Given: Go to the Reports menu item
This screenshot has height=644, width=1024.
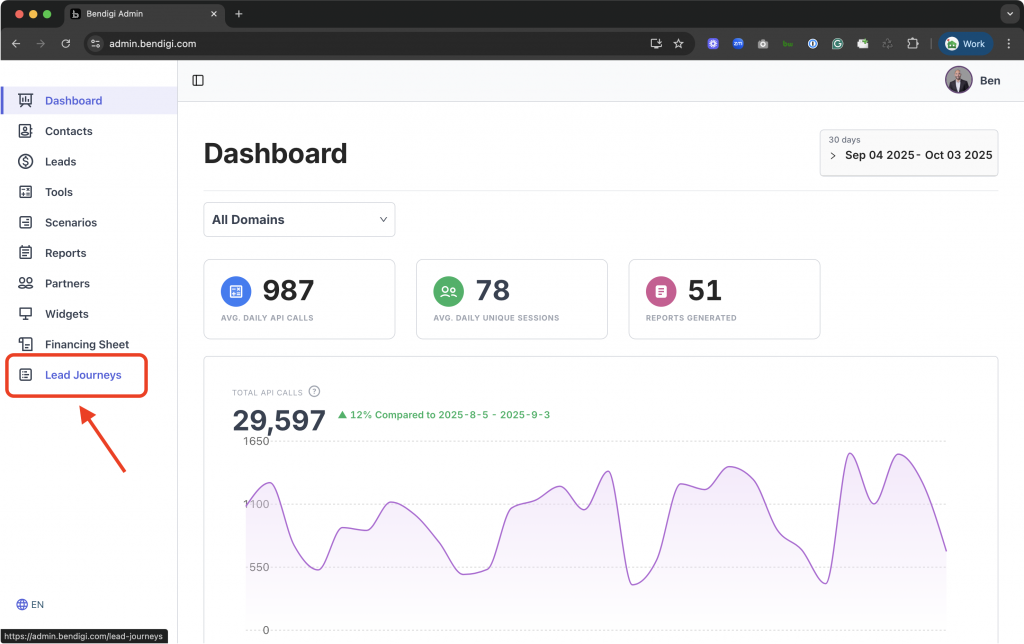Looking at the screenshot, I should point(65,253).
